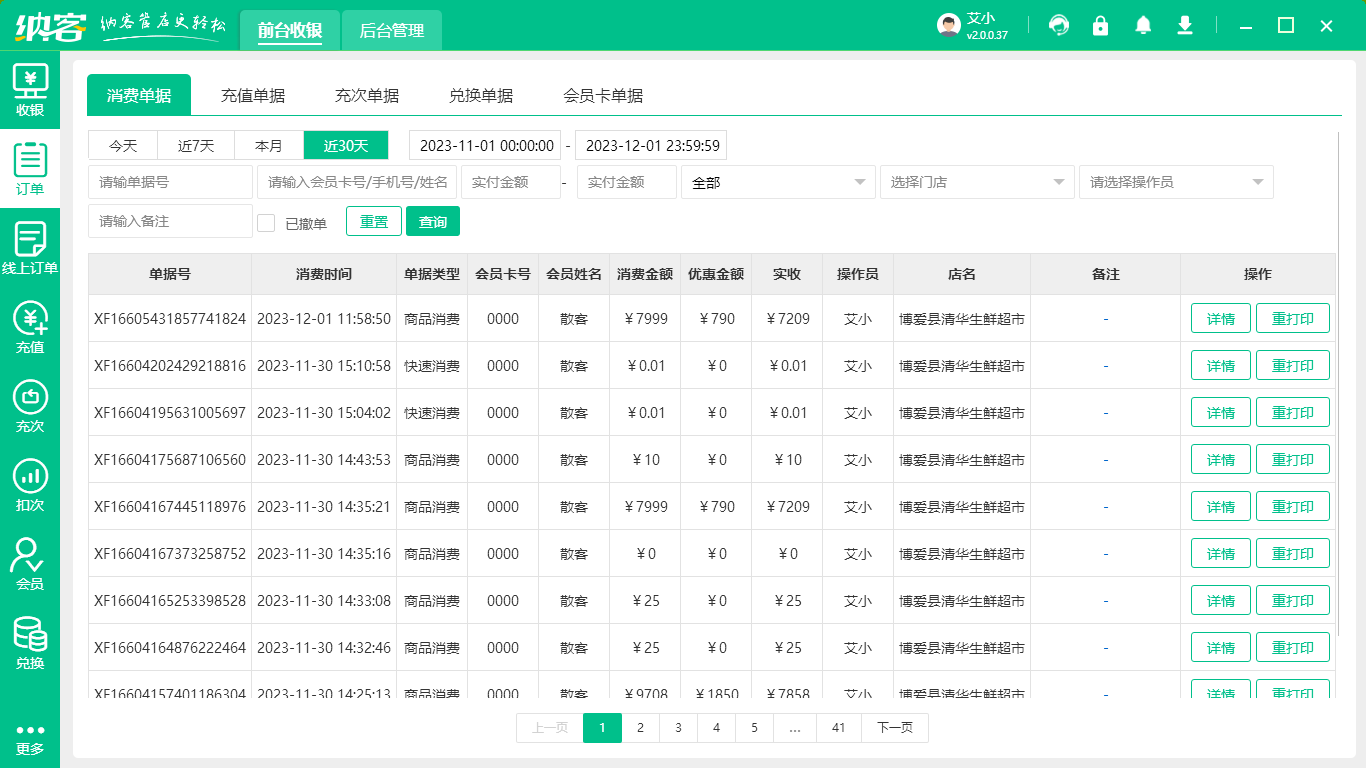
Task: Click the lock screen icon in title bar
Action: pos(1101,25)
